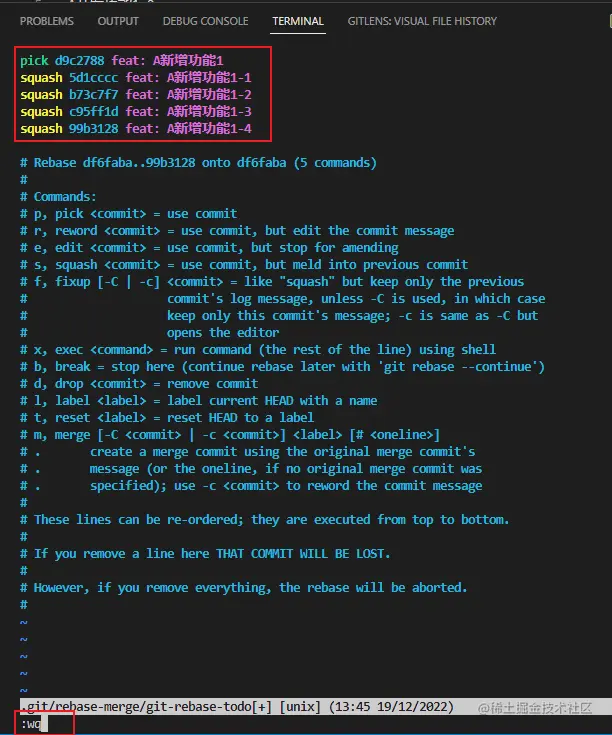
Task: Open the OUTPUT panel tab
Action: tap(118, 21)
